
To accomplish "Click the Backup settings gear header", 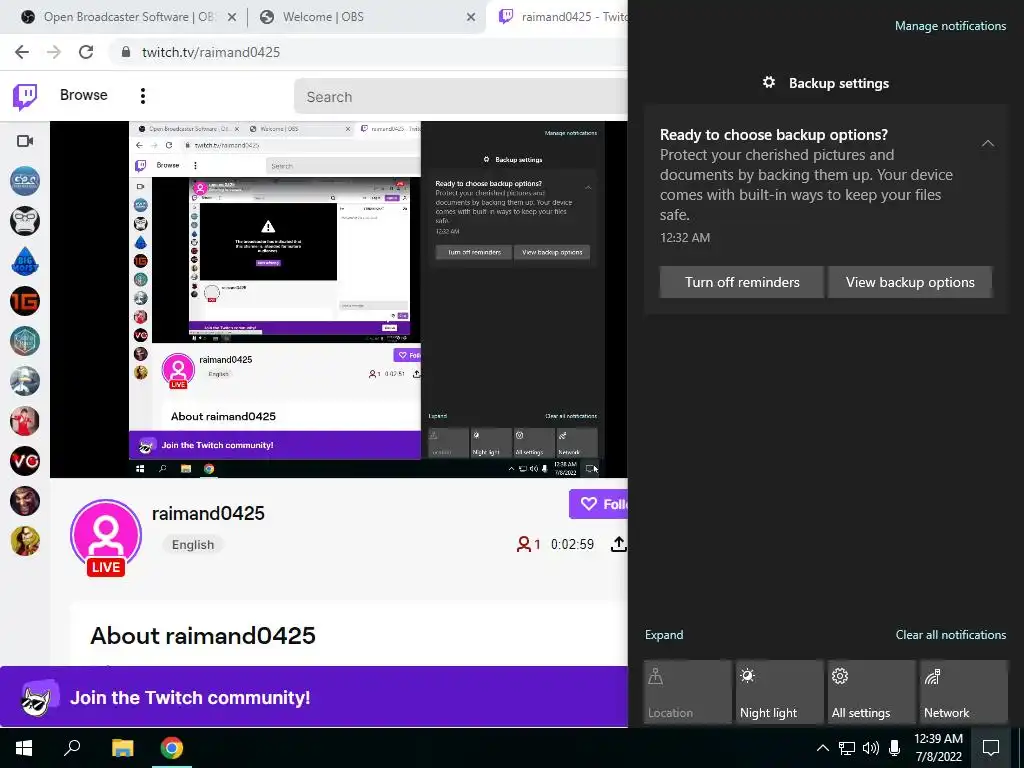I will coord(825,83).
